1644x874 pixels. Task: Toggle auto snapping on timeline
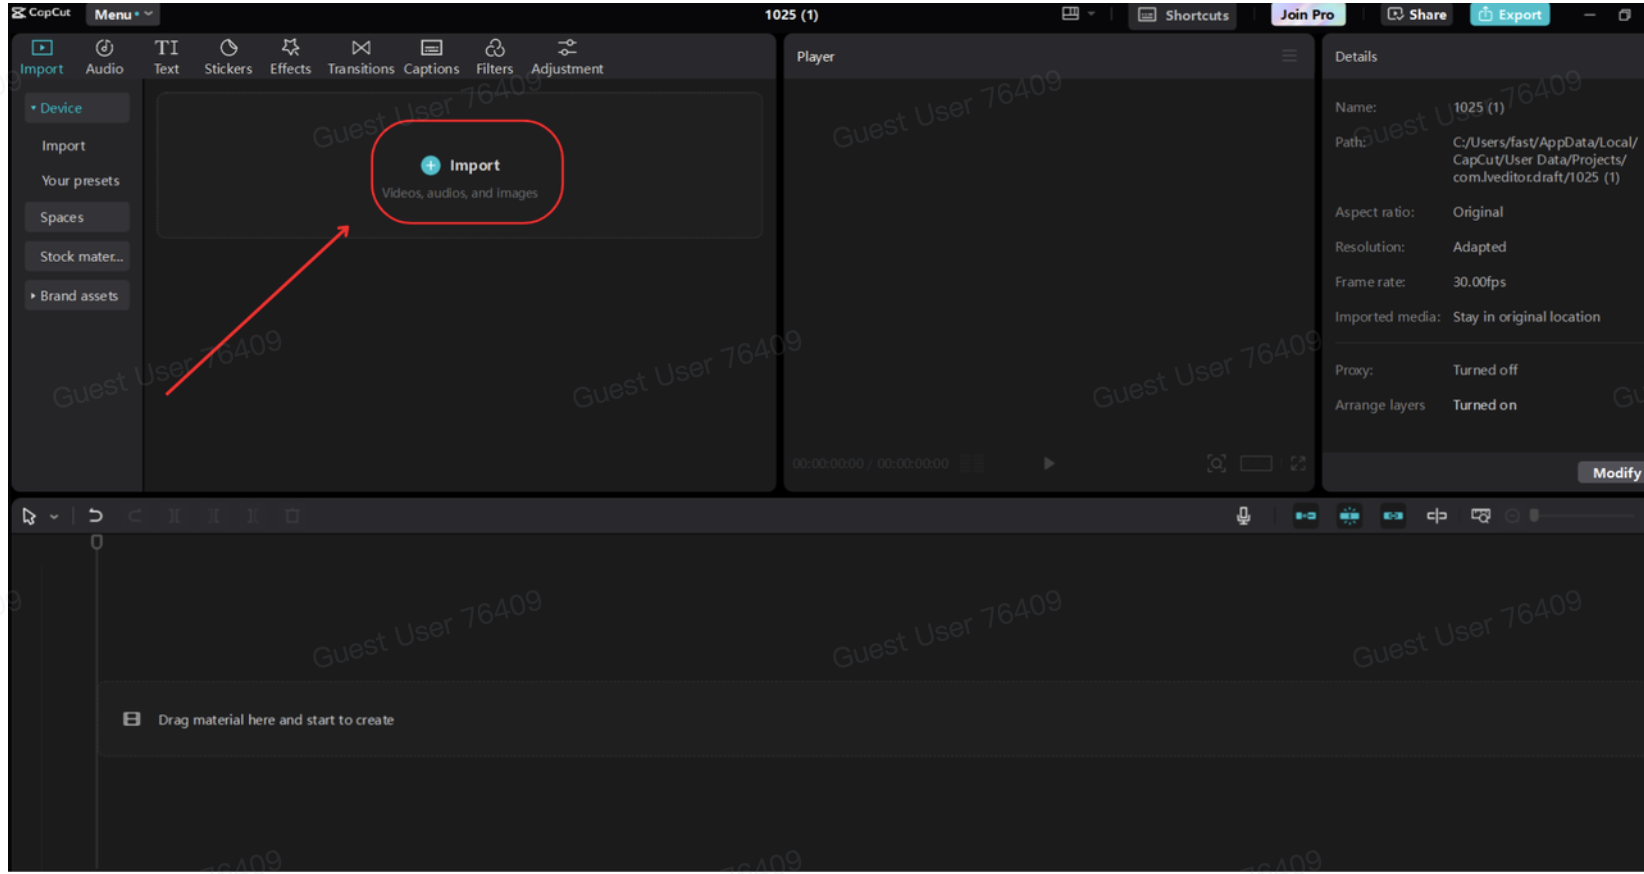[1349, 516]
